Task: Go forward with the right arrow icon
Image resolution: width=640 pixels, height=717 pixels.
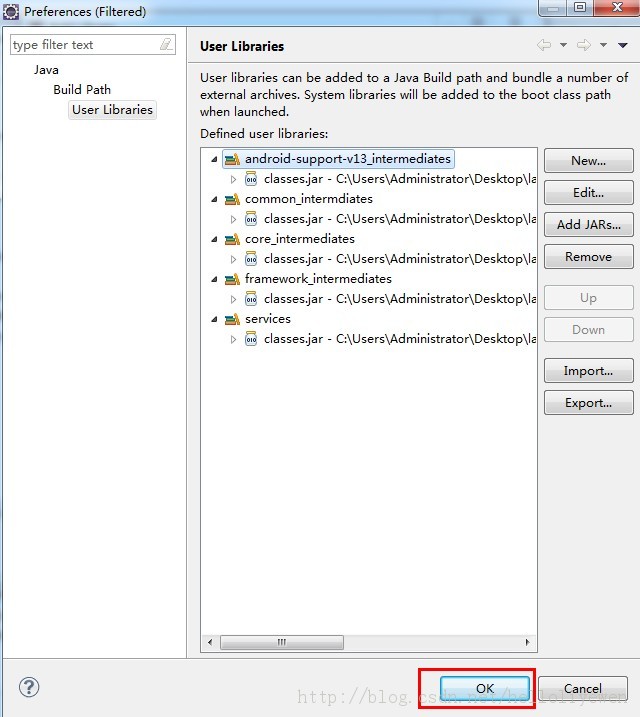Action: 584,45
